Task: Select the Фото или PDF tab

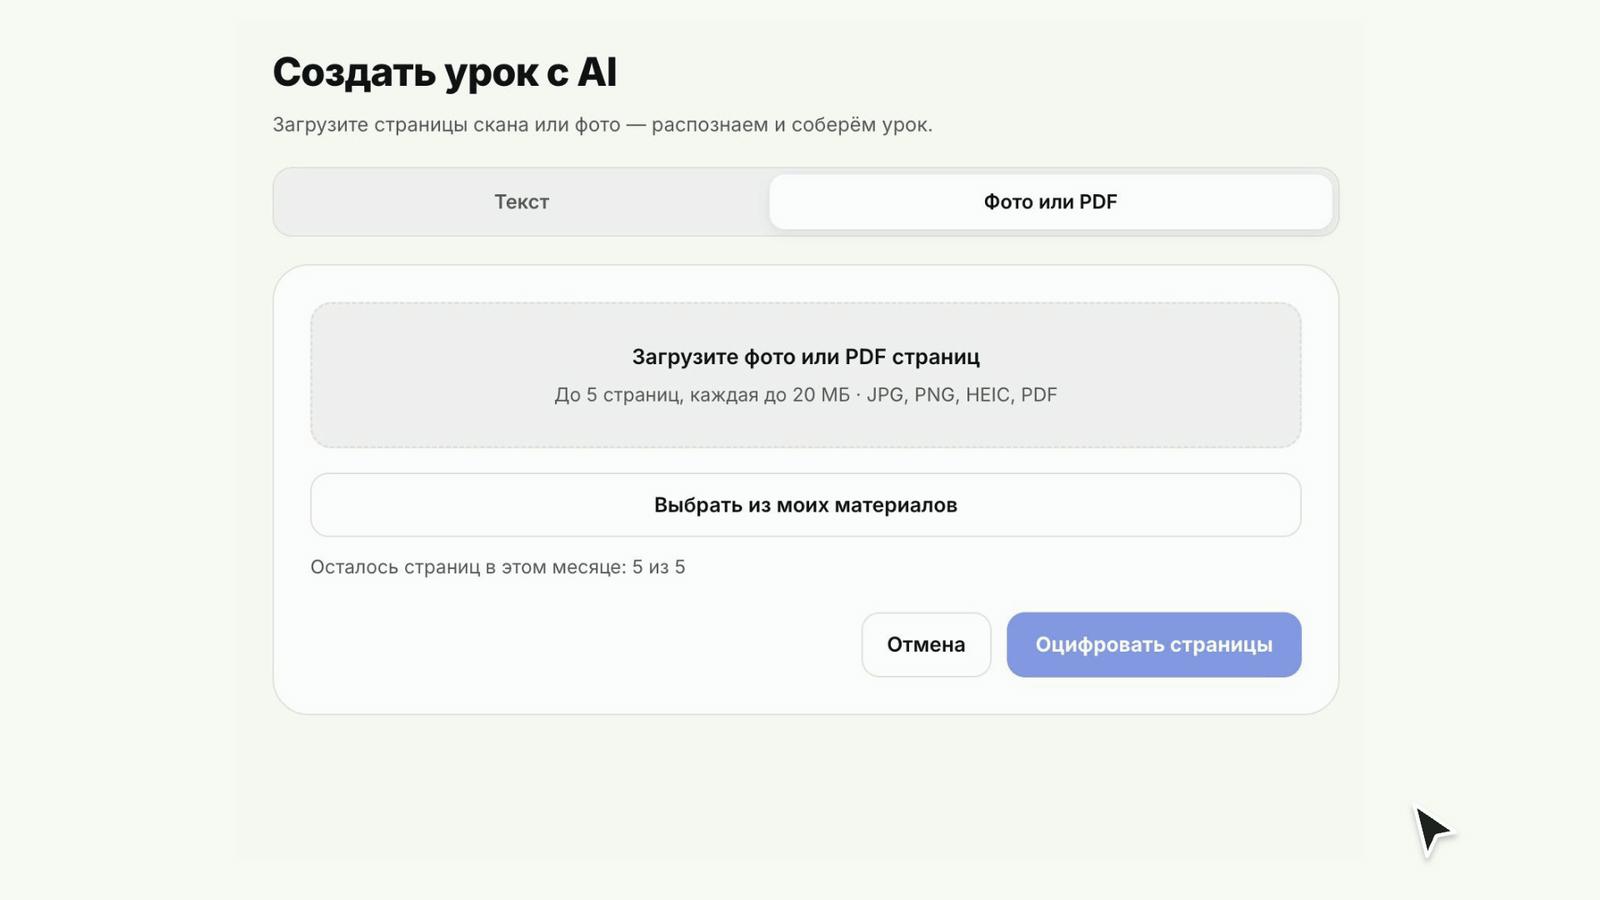Action: pos(1050,202)
